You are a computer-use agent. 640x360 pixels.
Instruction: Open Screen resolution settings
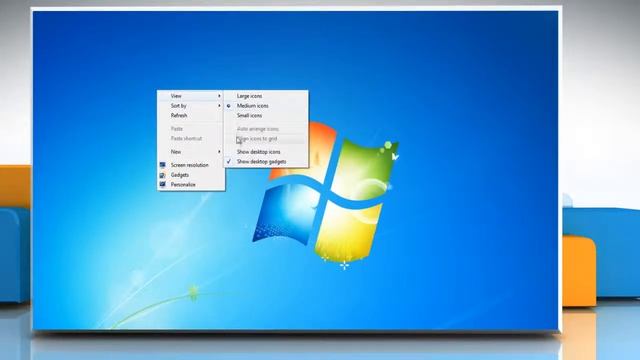click(x=191, y=165)
